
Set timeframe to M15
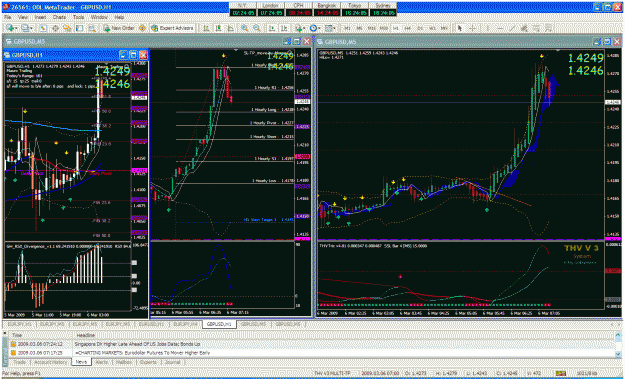(x=372, y=28)
